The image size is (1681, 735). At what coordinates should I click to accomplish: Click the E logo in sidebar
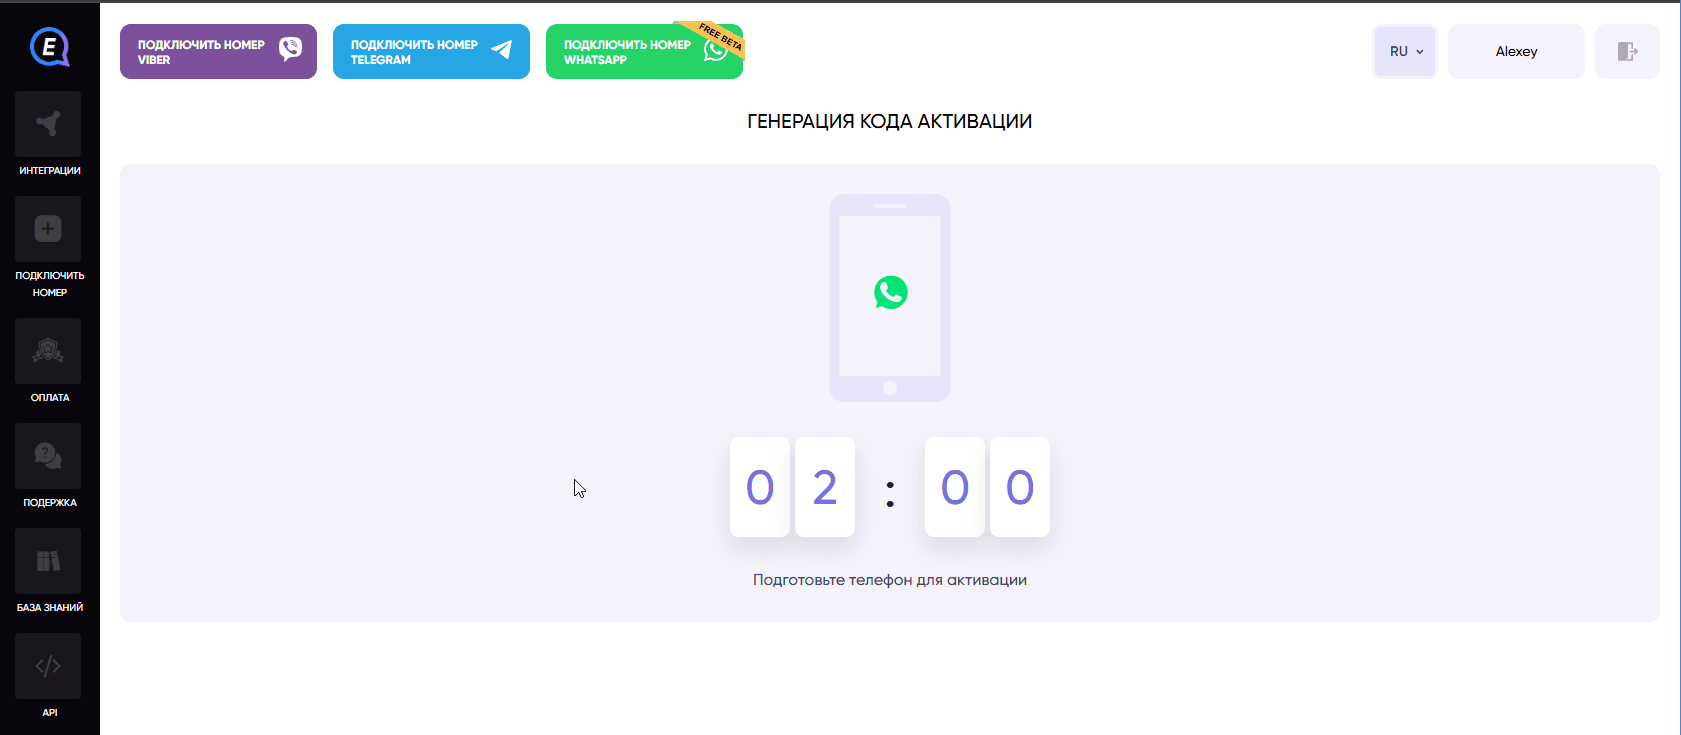point(49,47)
